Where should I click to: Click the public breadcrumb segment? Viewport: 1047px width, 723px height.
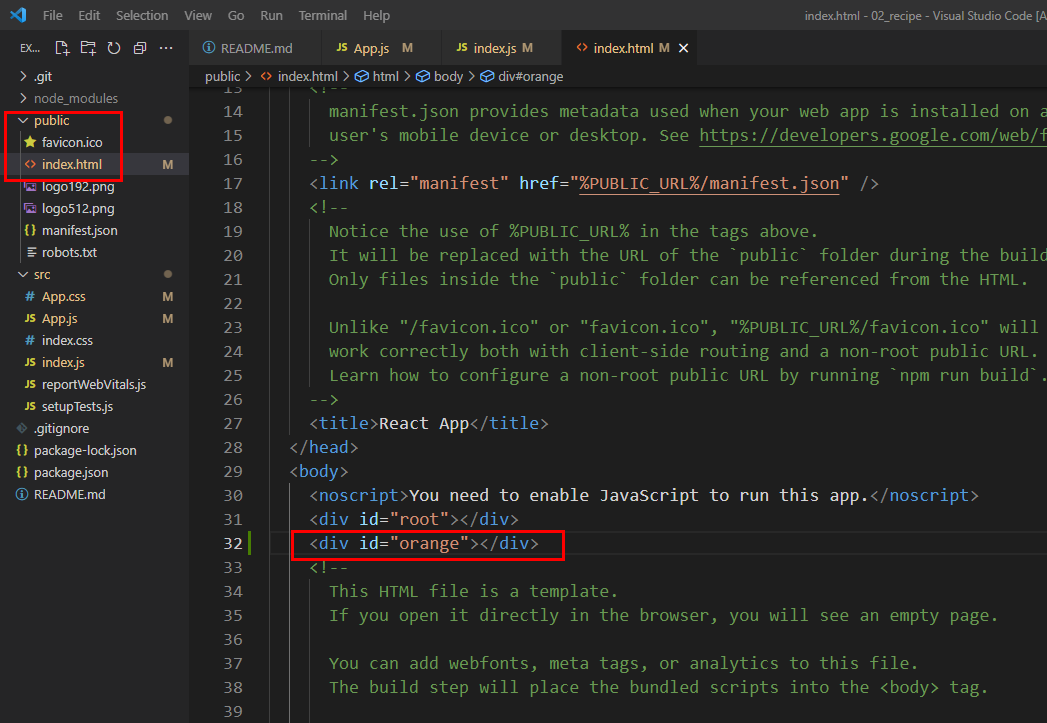point(222,77)
